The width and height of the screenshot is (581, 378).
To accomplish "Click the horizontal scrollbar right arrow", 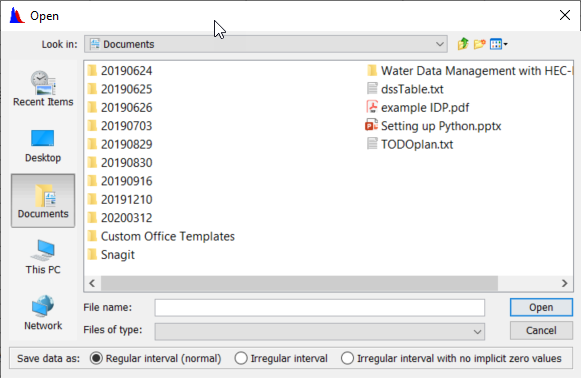I will click(564, 284).
